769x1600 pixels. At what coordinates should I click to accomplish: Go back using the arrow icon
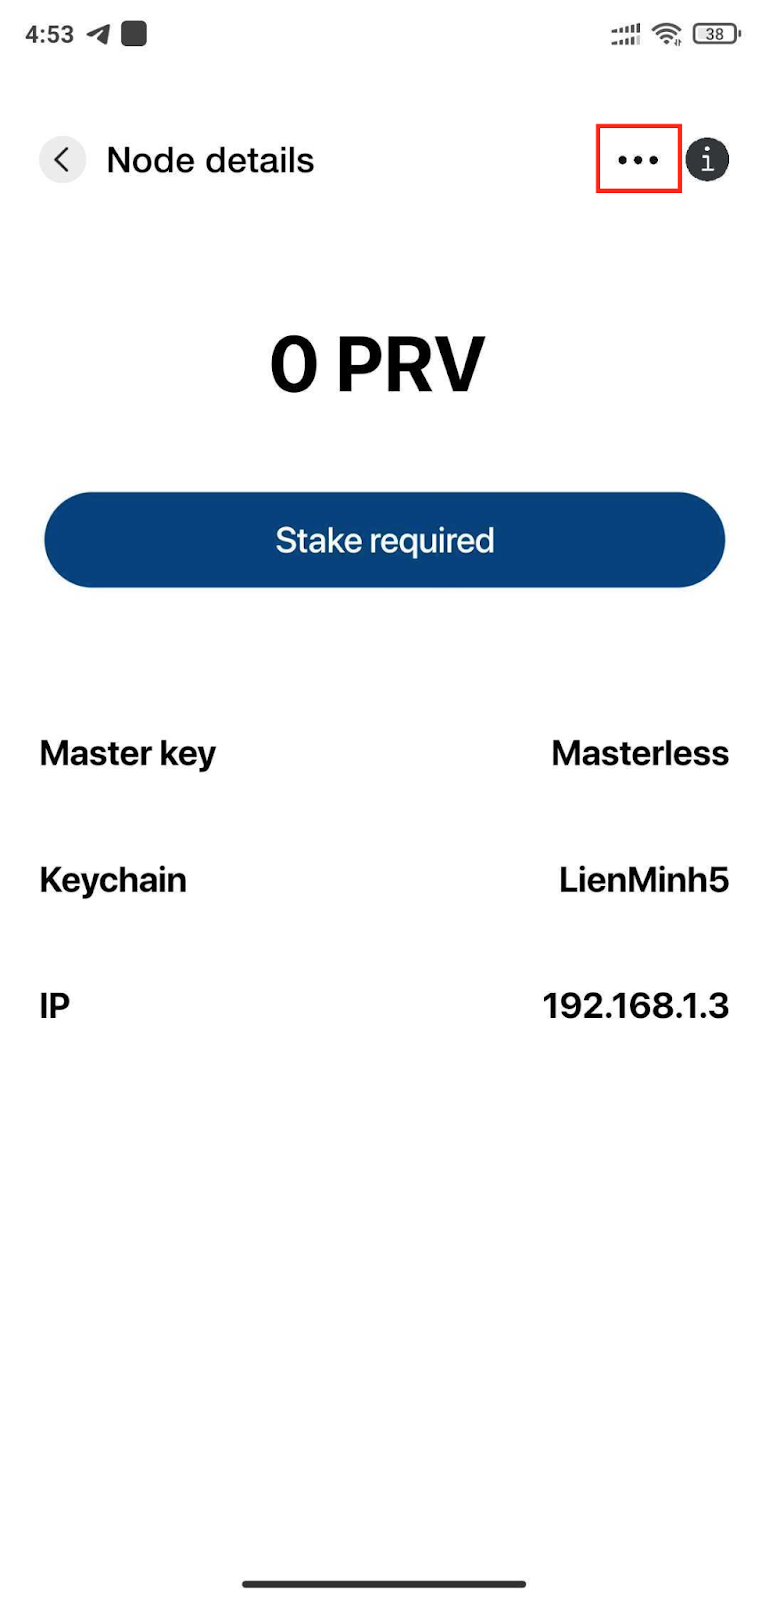[62, 160]
